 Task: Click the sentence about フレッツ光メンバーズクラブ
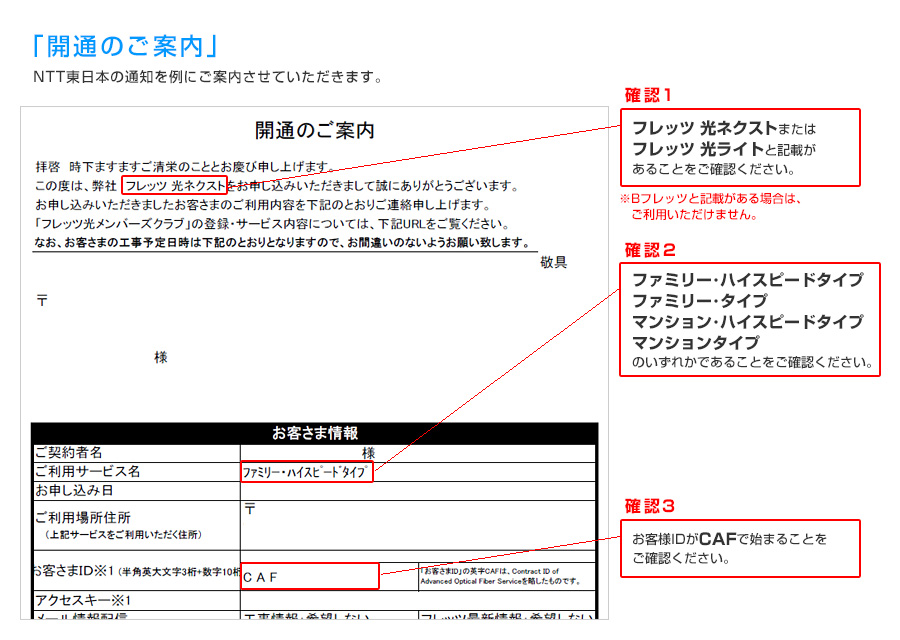tap(271, 223)
